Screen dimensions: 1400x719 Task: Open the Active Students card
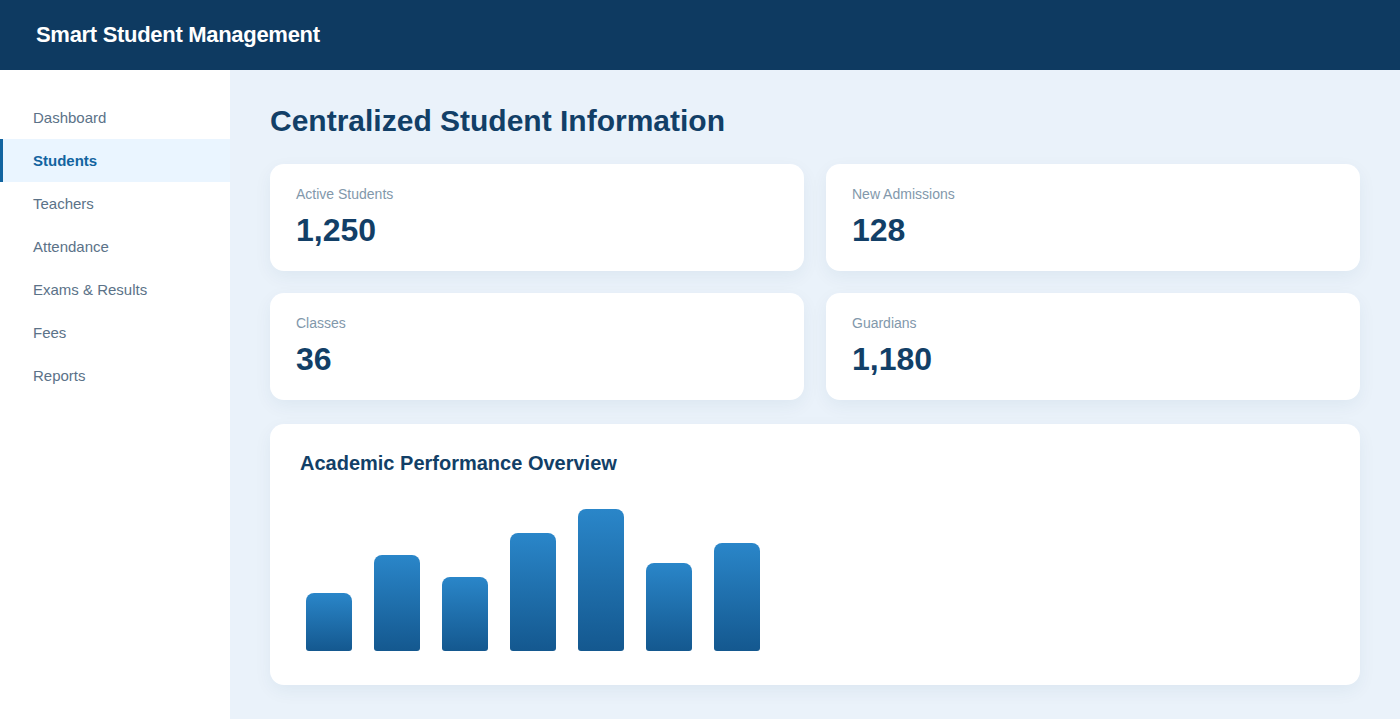tap(537, 217)
